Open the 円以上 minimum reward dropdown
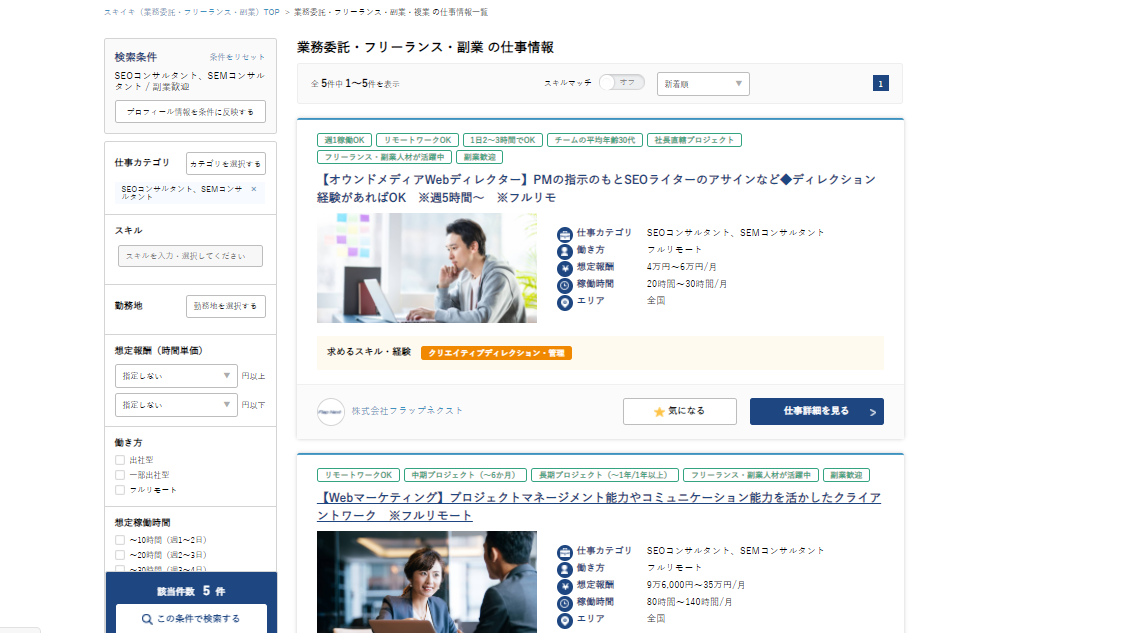1135x633 pixels. tap(176, 376)
